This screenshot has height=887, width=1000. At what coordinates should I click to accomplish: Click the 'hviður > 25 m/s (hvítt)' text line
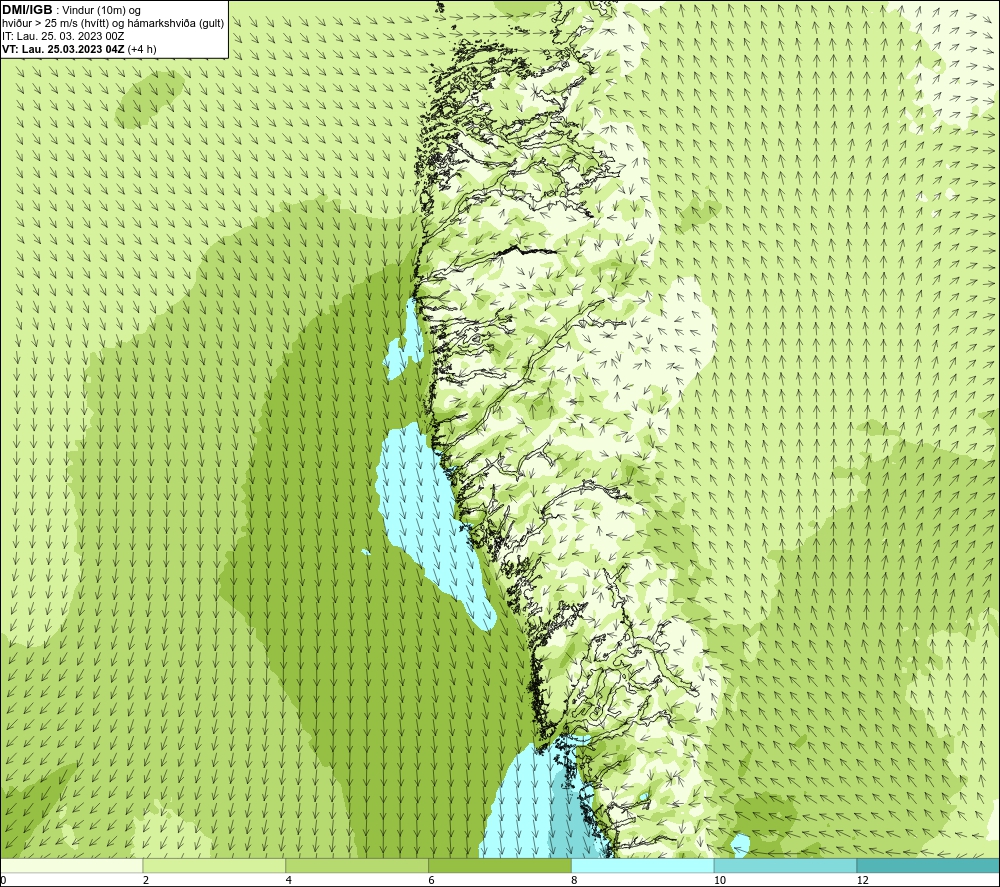[x=113, y=24]
